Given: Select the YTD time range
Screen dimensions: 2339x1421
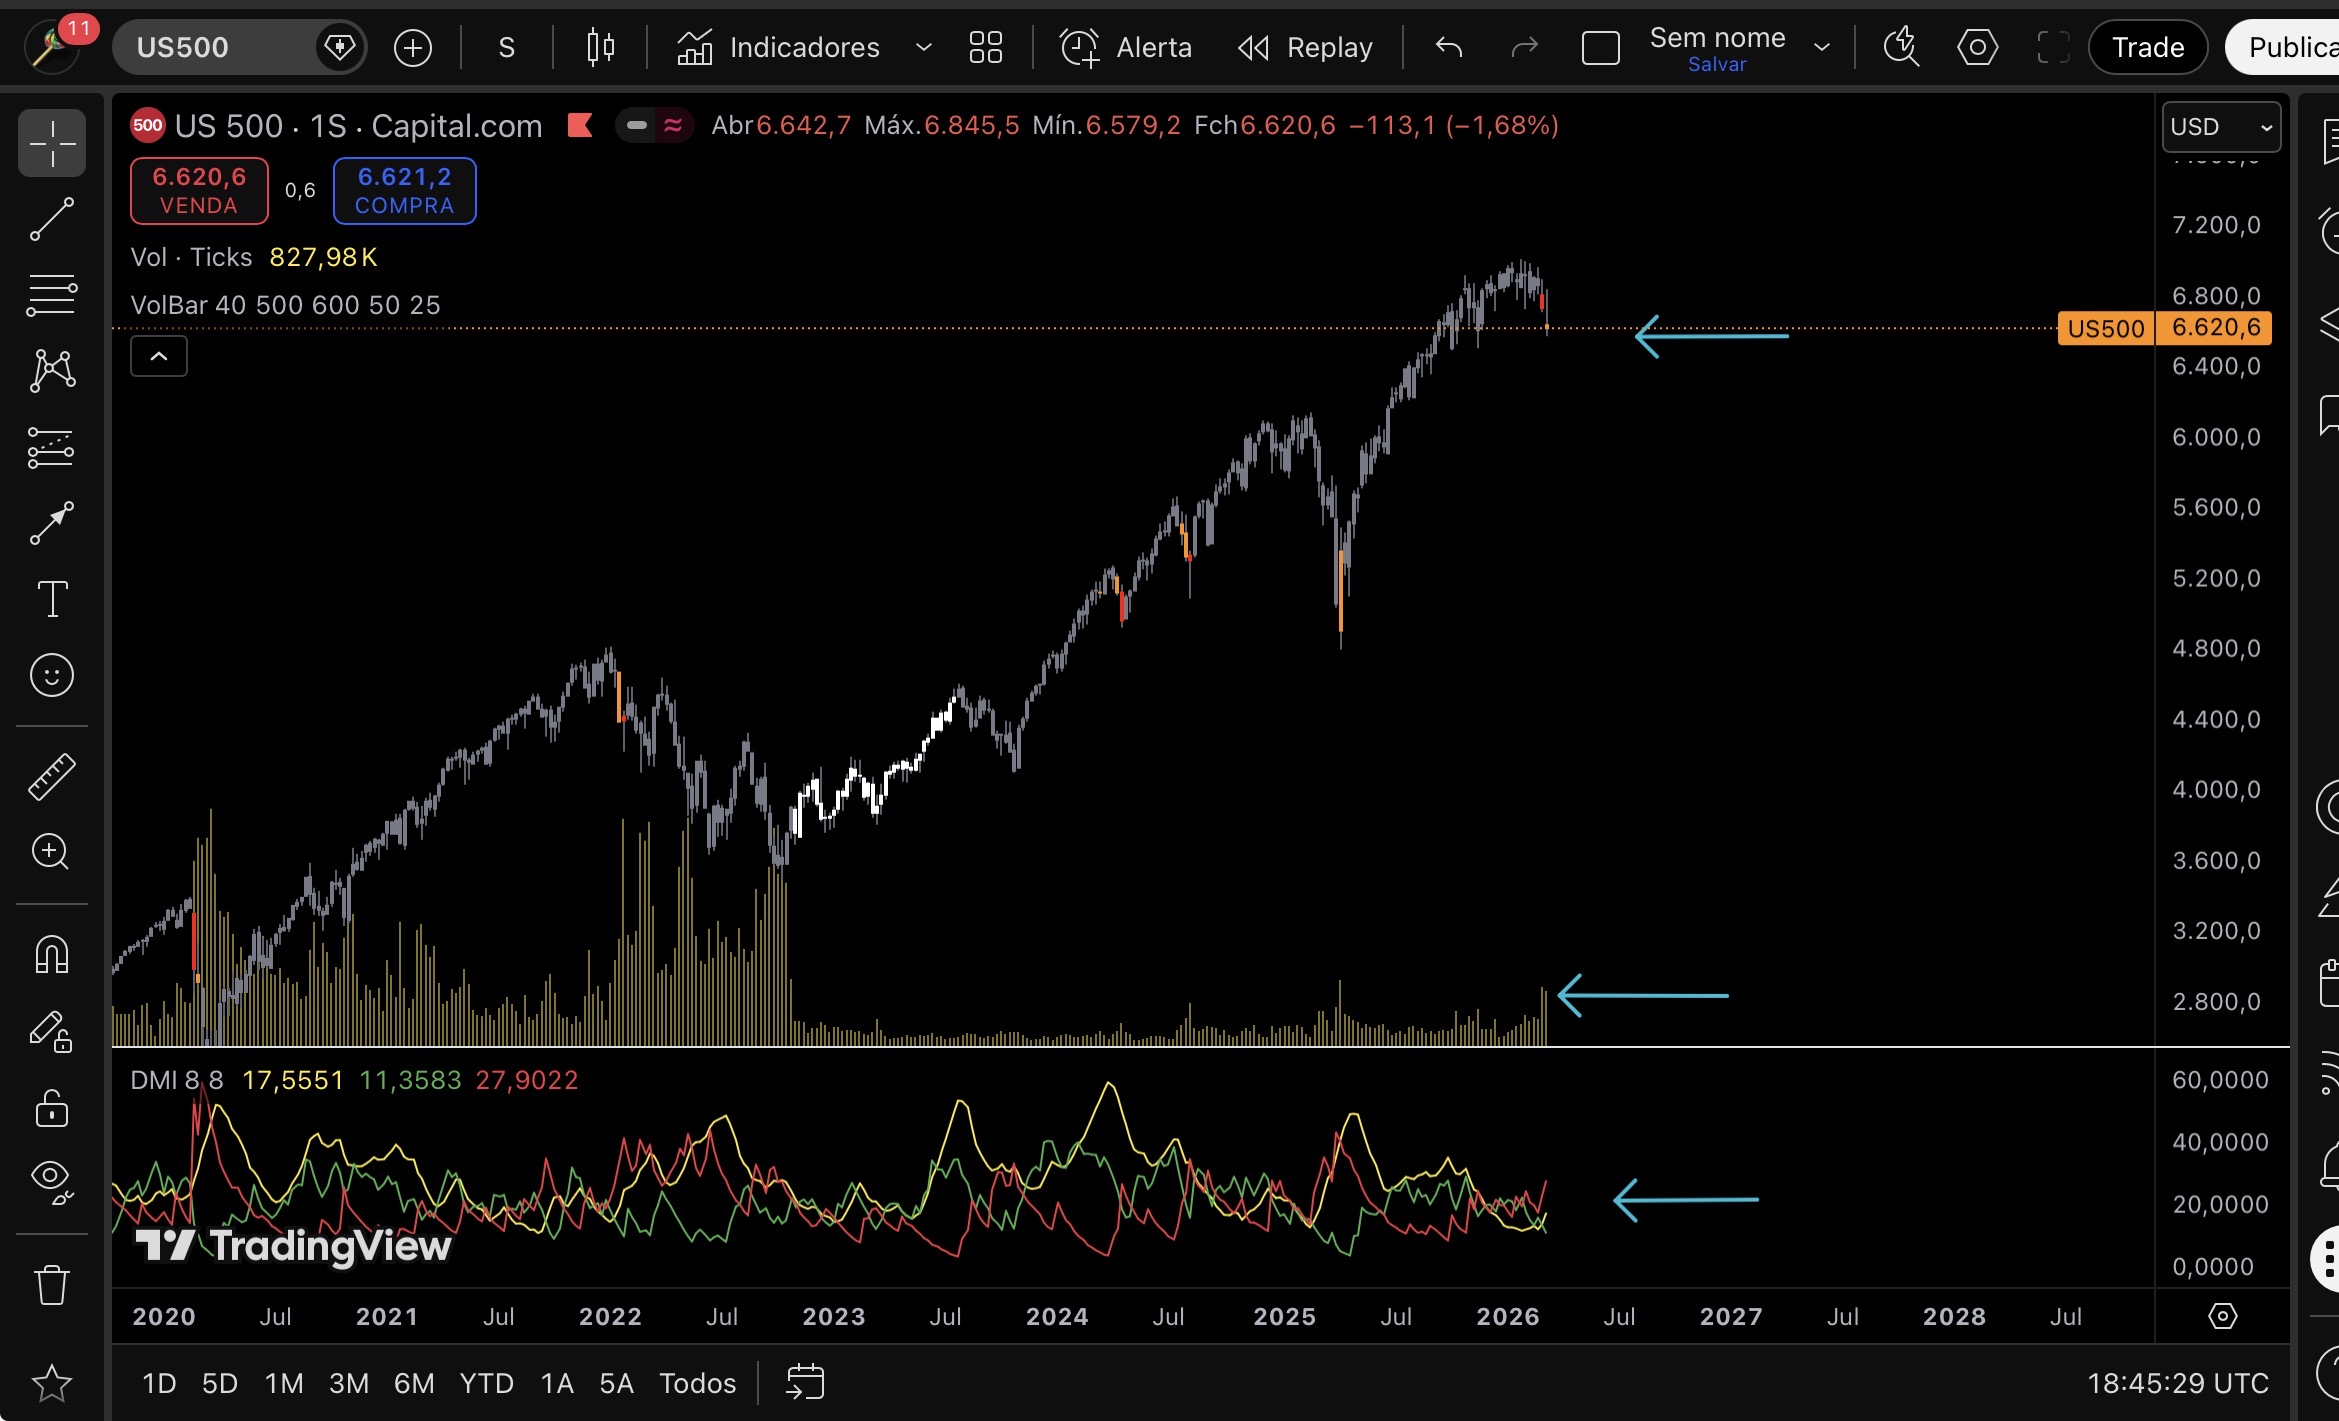Looking at the screenshot, I should (486, 1383).
